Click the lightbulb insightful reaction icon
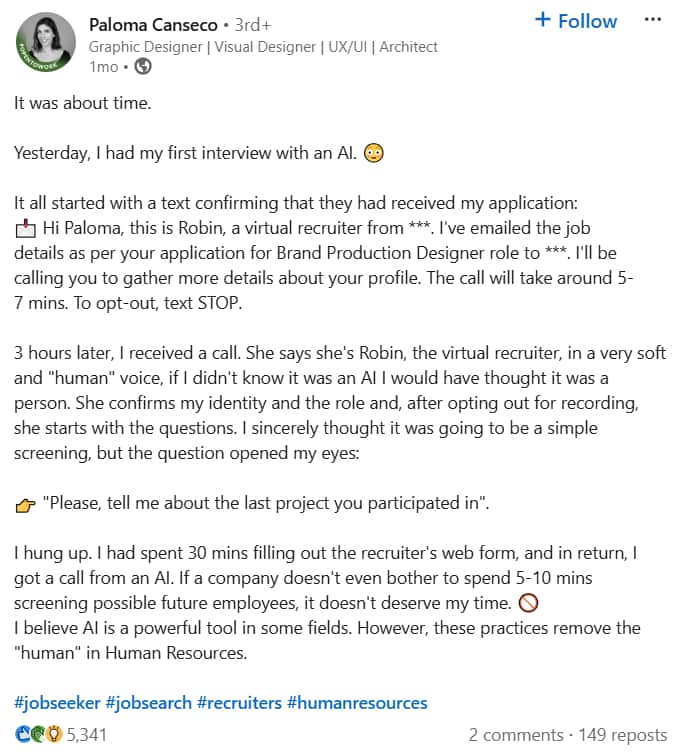Image resolution: width=683 pixels, height=752 pixels. pyautogui.click(x=55, y=734)
